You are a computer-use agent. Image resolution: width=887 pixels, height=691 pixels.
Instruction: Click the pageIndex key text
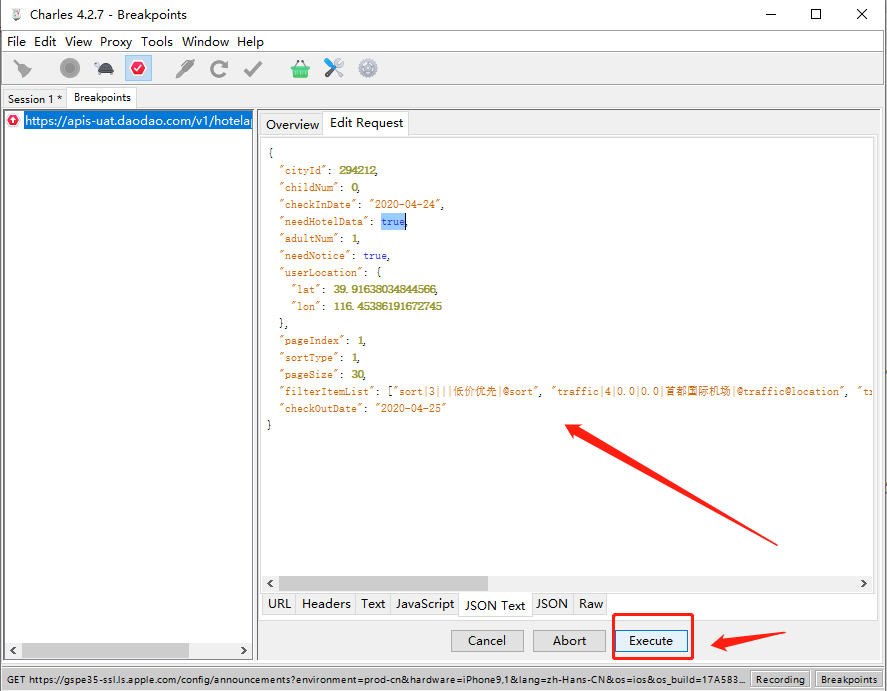(x=312, y=340)
